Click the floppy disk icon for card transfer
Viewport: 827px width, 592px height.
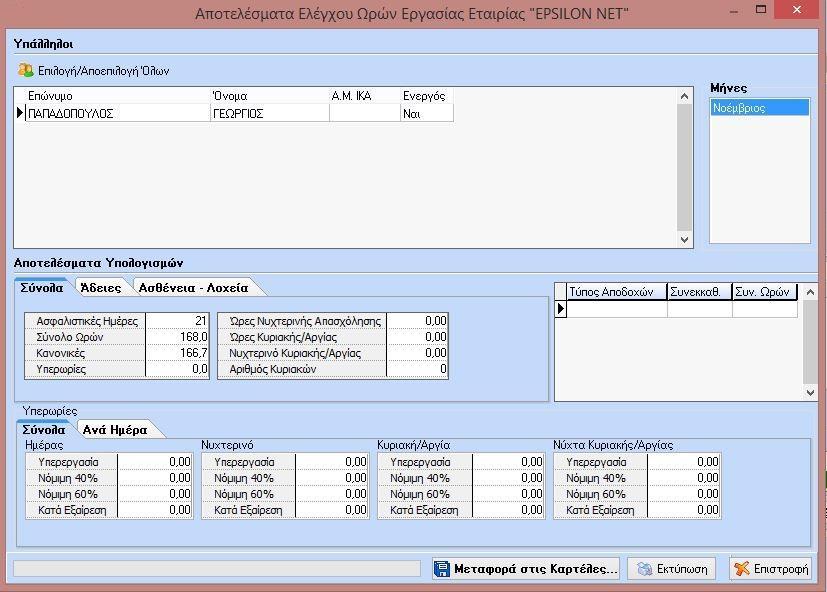tap(442, 568)
